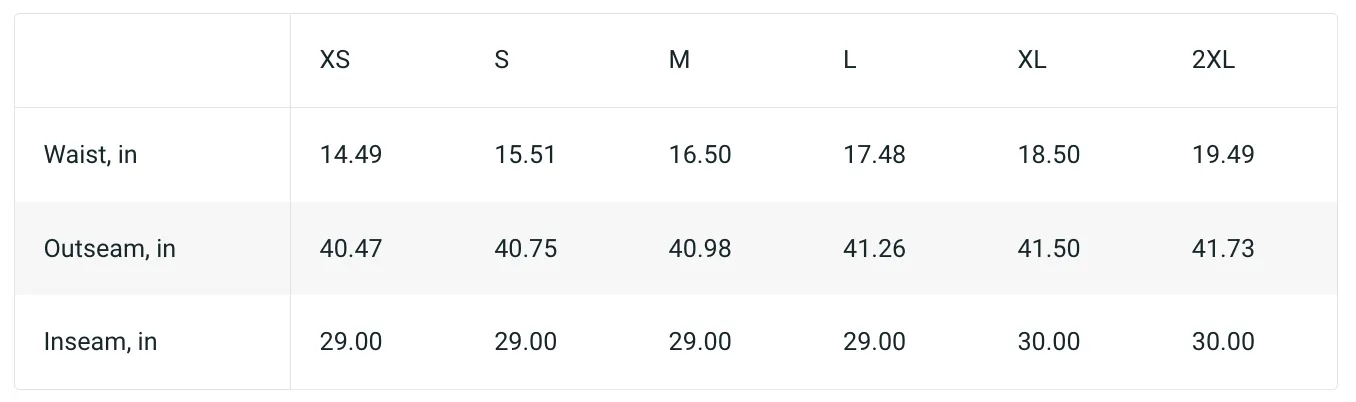Image resolution: width=1356 pixels, height=402 pixels.
Task: Click the XL inseam value 30.00
Action: tap(1049, 342)
